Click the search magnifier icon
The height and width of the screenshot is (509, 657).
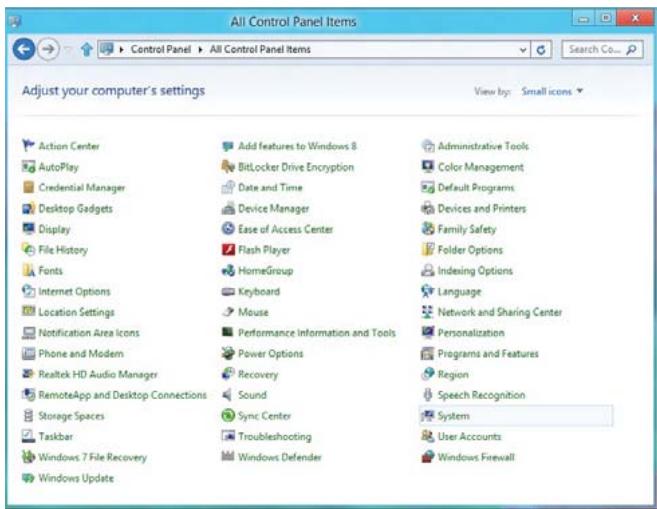point(631,49)
